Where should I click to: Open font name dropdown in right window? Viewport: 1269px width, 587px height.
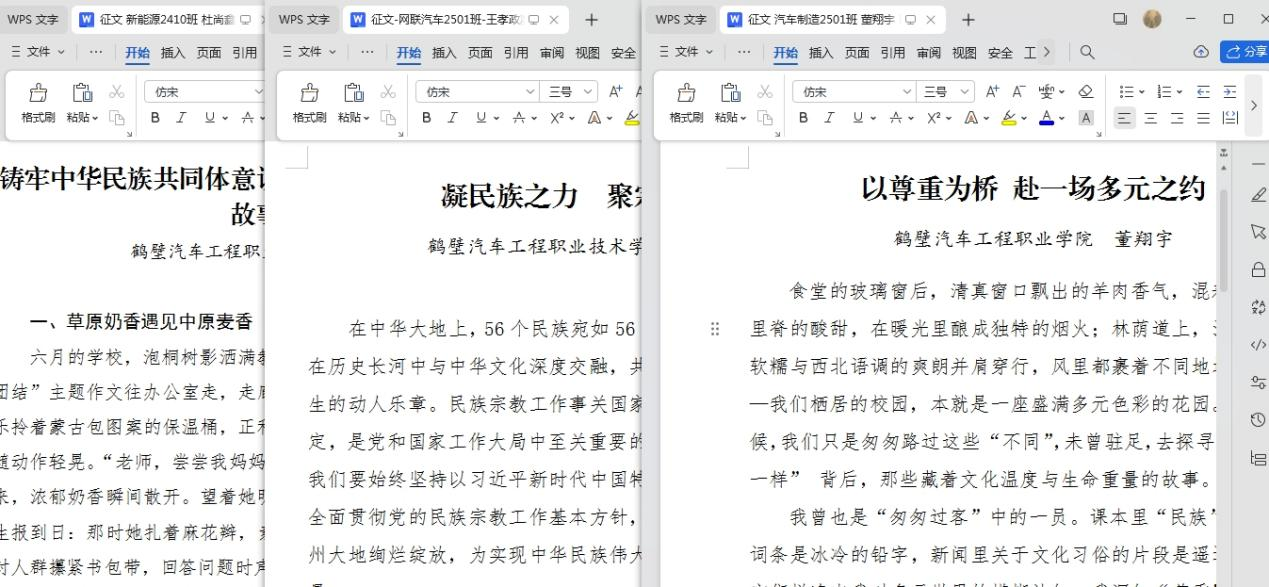click(x=907, y=92)
